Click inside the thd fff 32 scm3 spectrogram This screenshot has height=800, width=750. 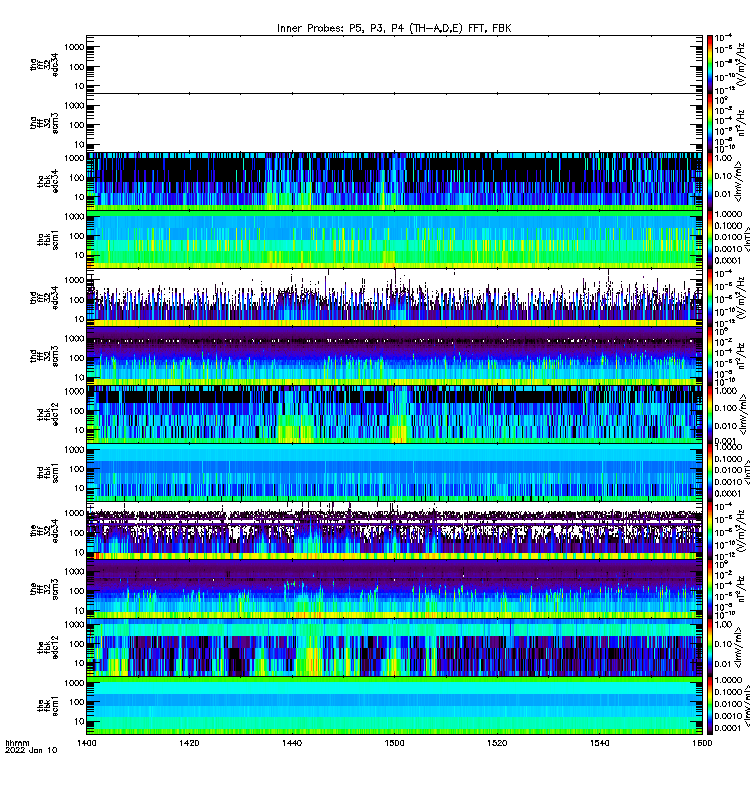[394, 356]
